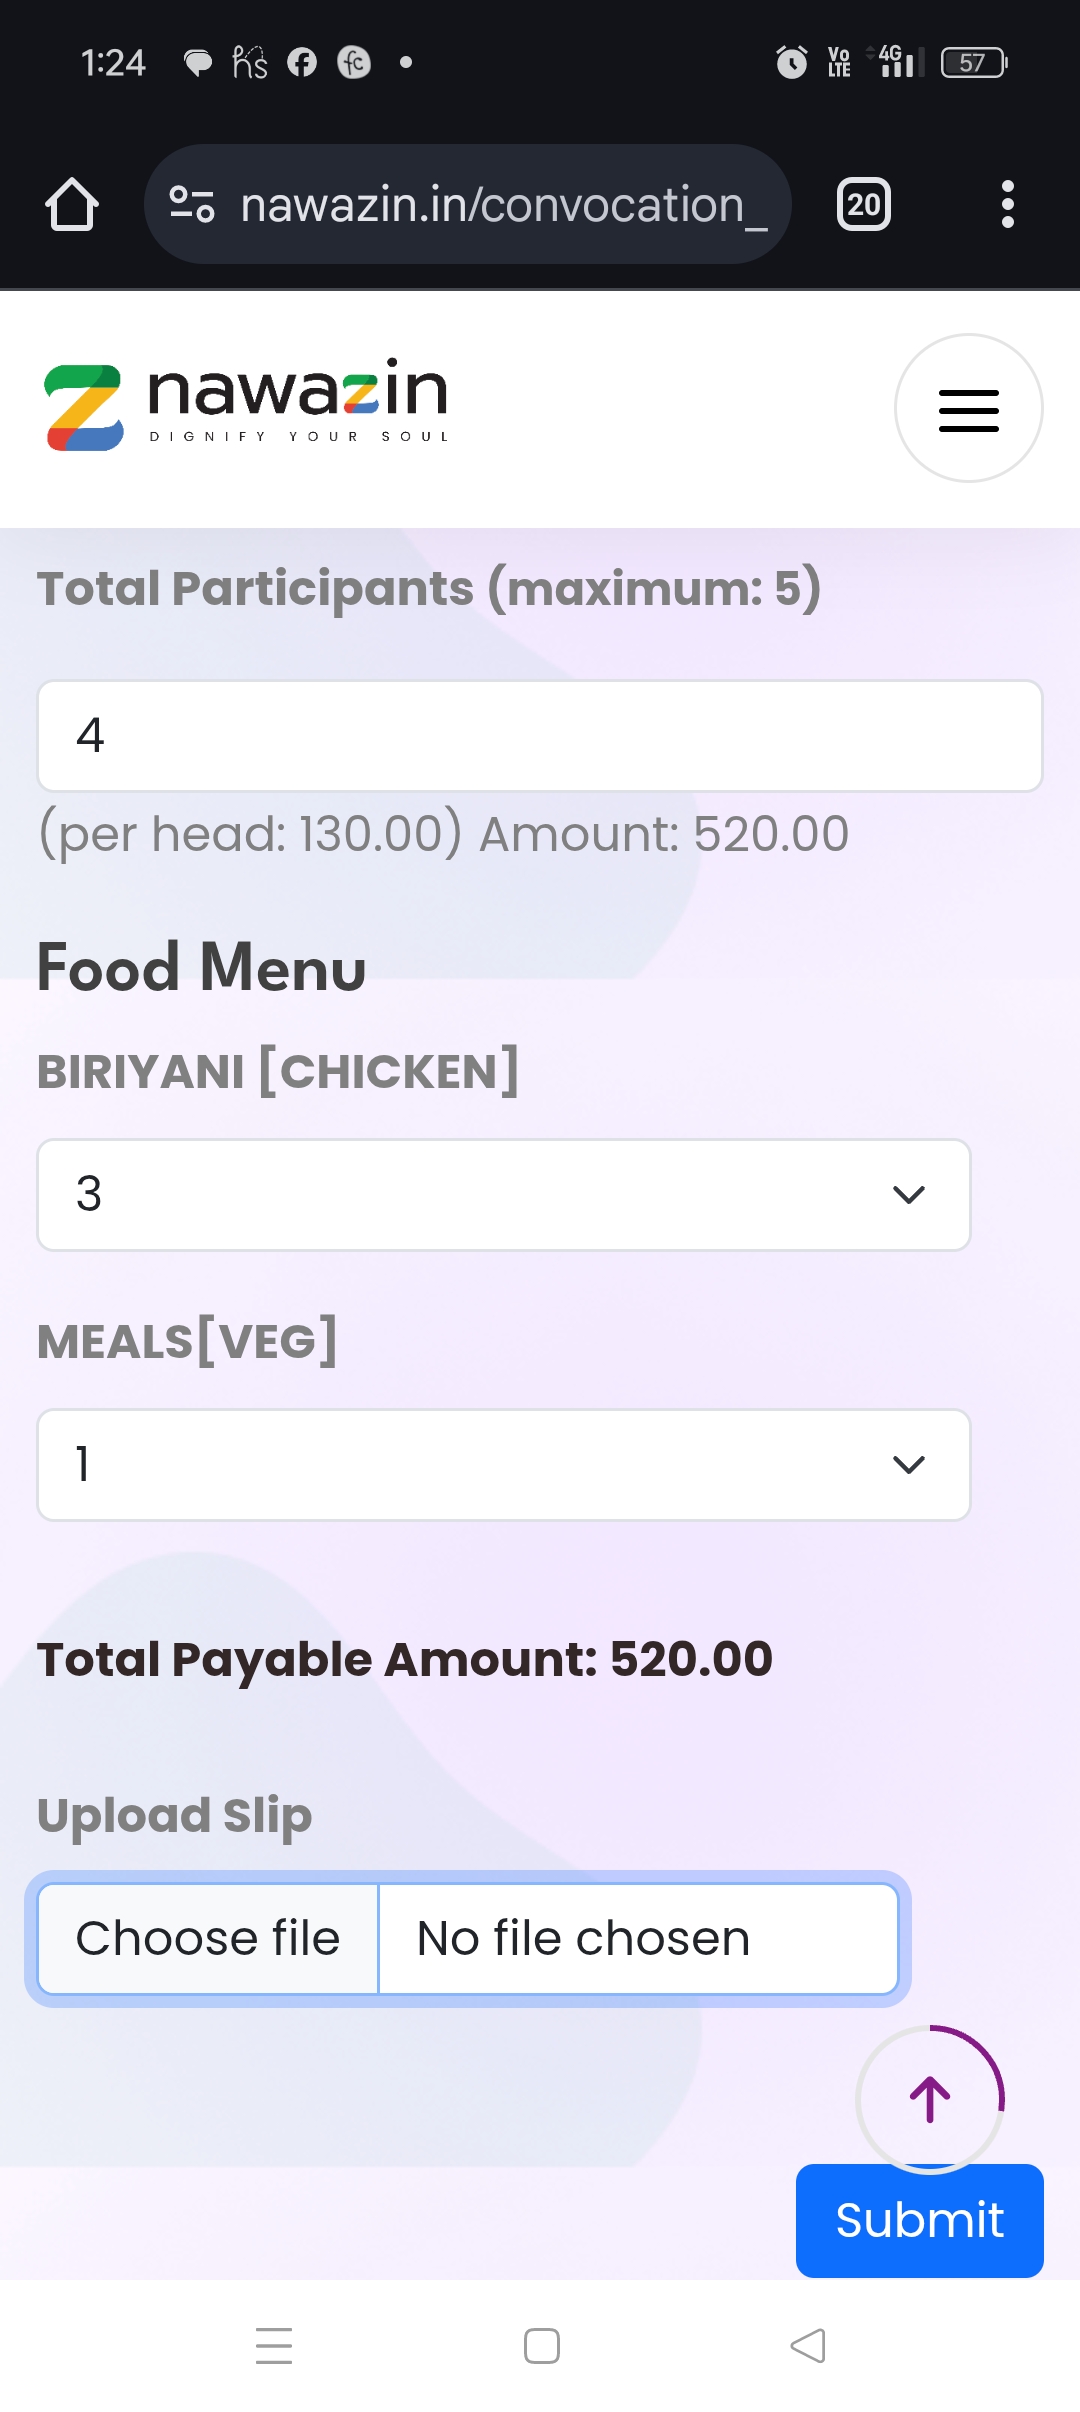This screenshot has height=2412, width=1080.
Task: Open the site settings icon in address bar
Action: tap(192, 205)
